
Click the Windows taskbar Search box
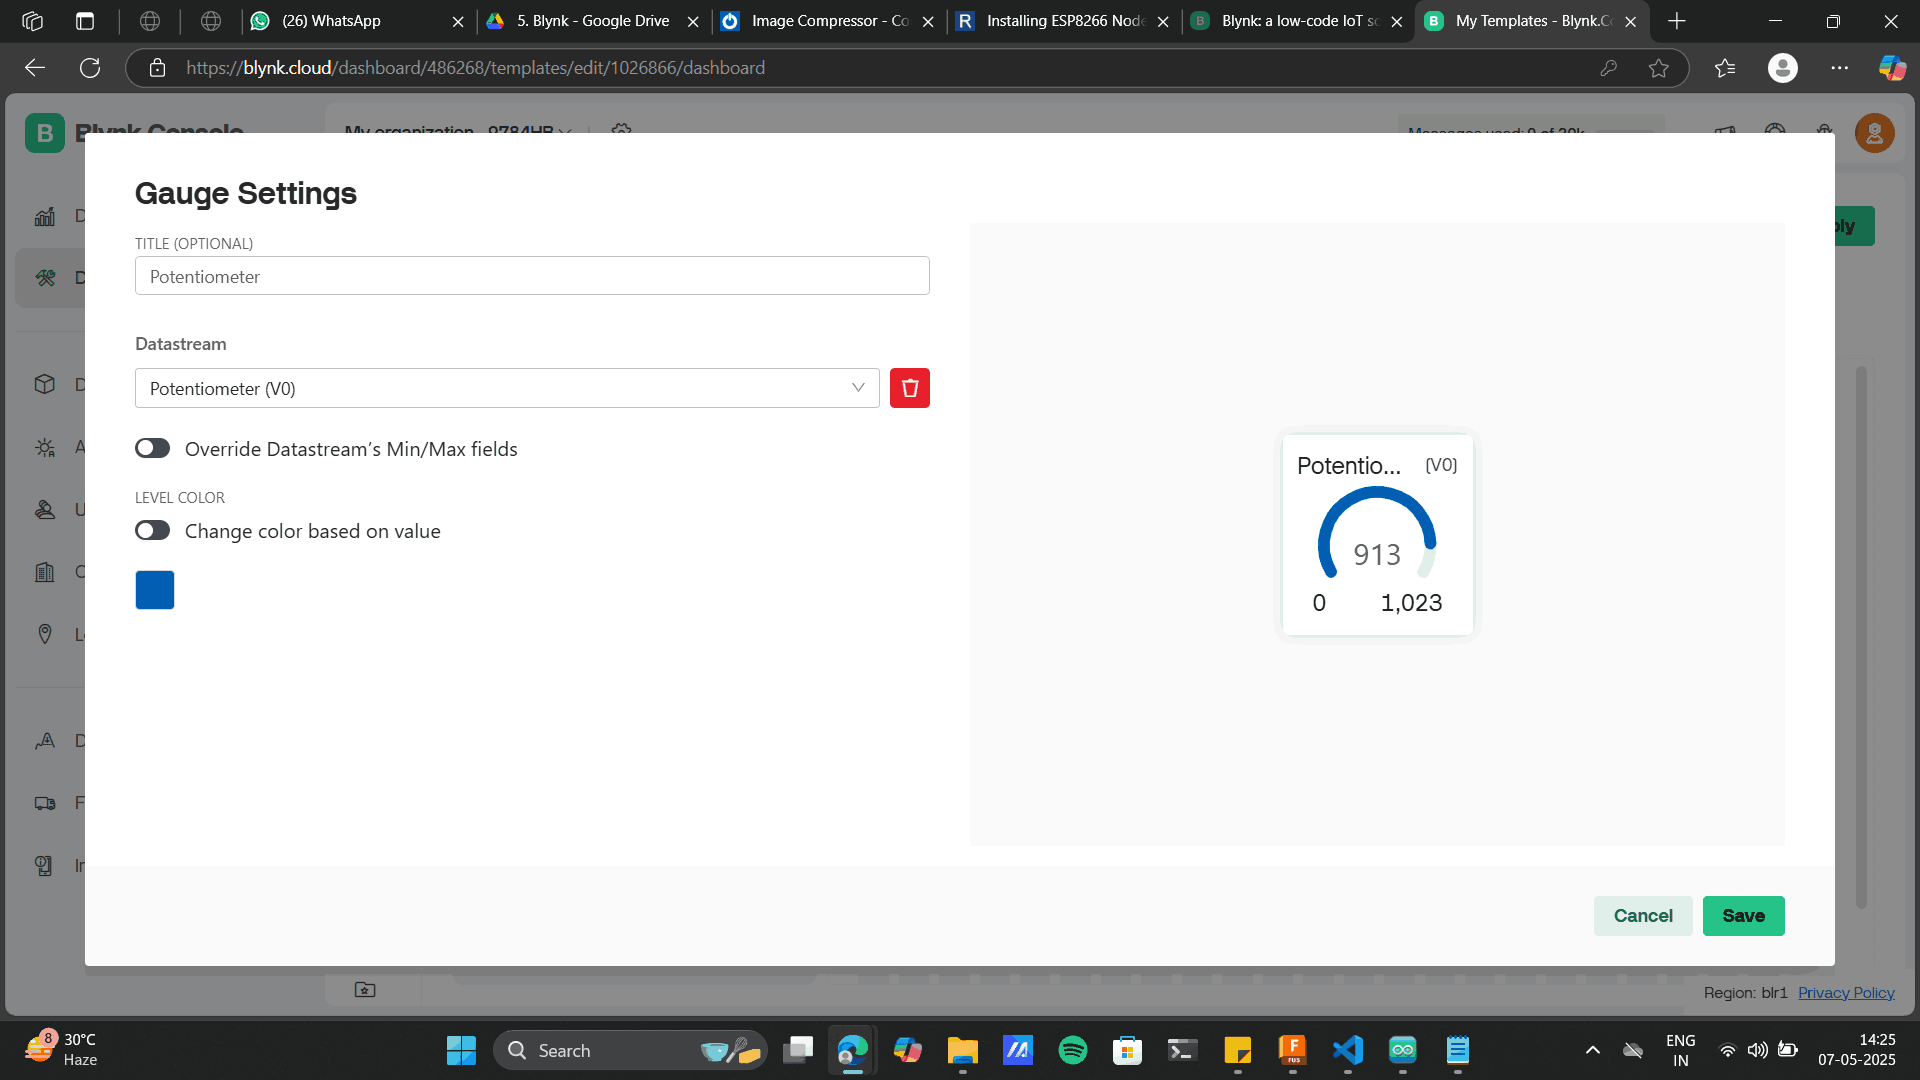[630, 1050]
